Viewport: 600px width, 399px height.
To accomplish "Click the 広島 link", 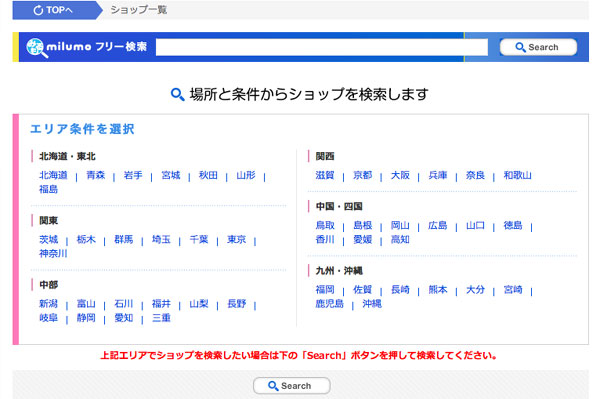I will 438,225.
